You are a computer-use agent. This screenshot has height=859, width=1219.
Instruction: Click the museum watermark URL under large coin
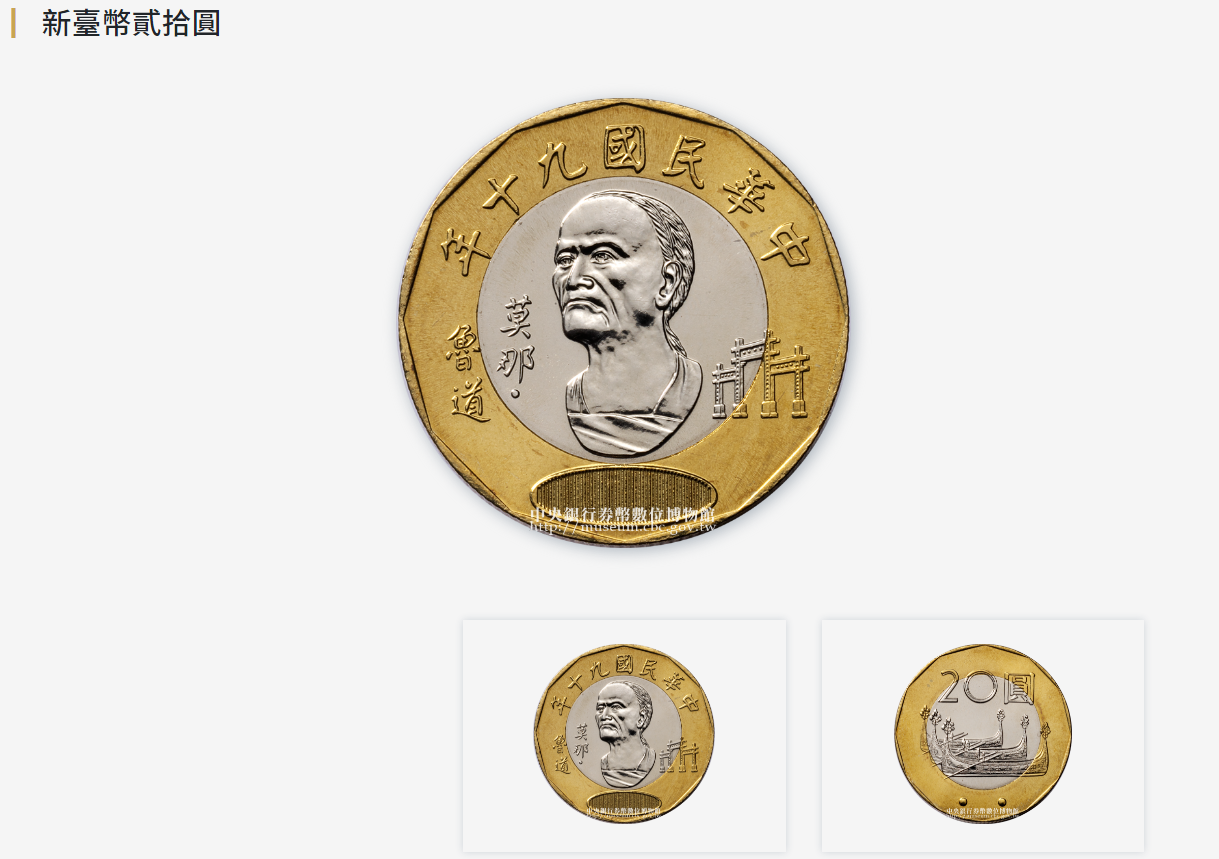click(623, 527)
